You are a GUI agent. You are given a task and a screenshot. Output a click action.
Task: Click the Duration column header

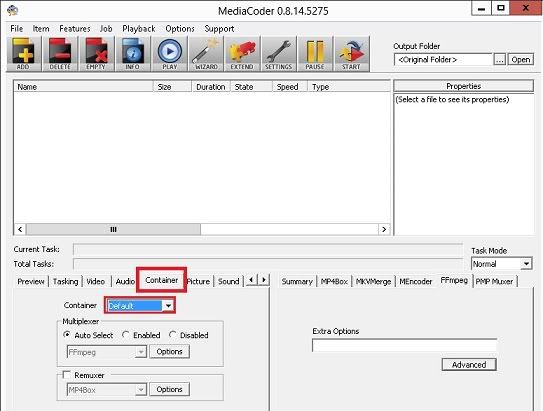pyautogui.click(x=211, y=87)
